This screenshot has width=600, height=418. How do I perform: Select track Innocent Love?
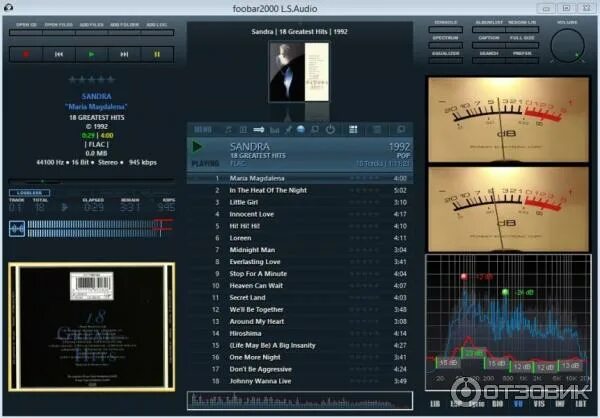tap(300, 214)
